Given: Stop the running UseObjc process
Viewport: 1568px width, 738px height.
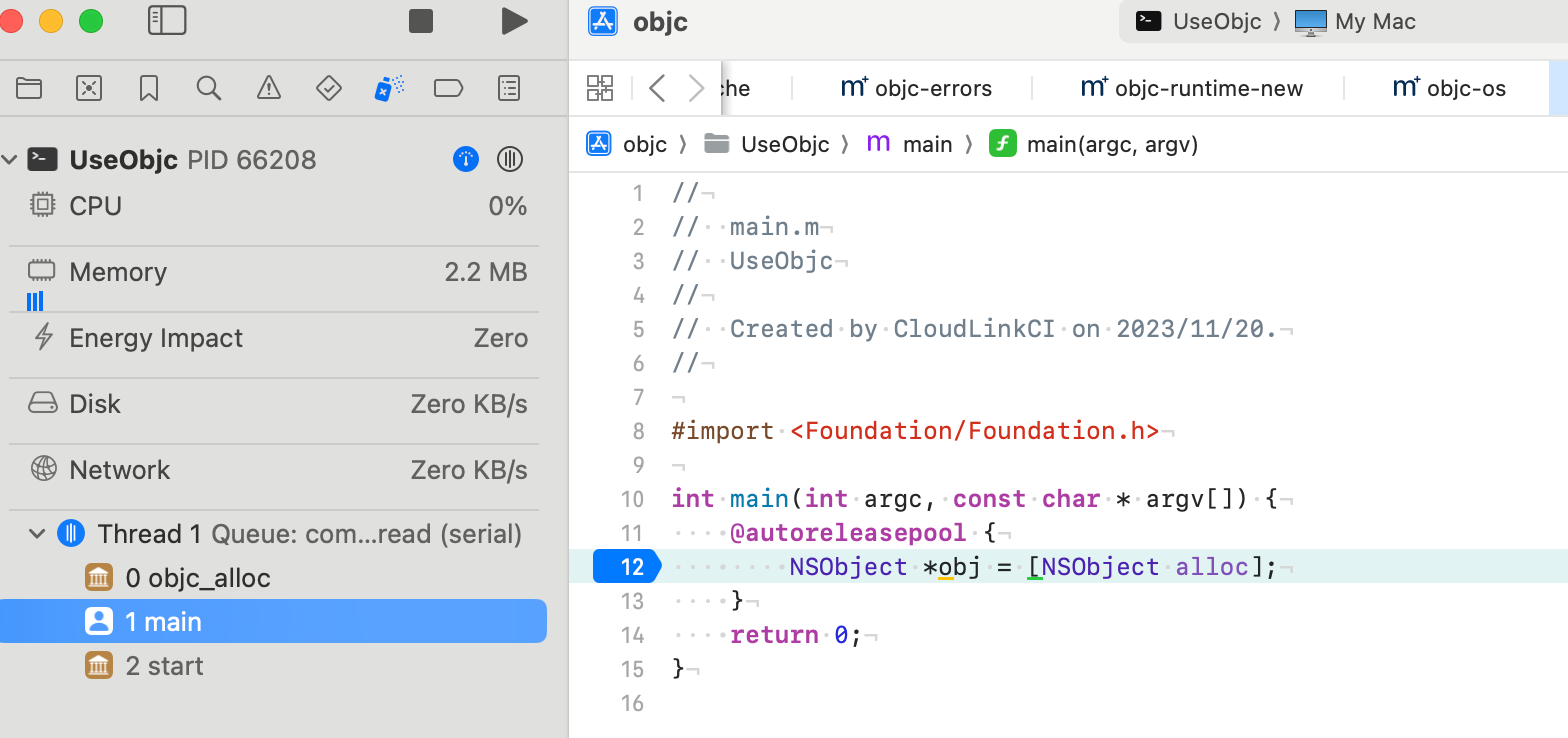Looking at the screenshot, I should point(421,21).
